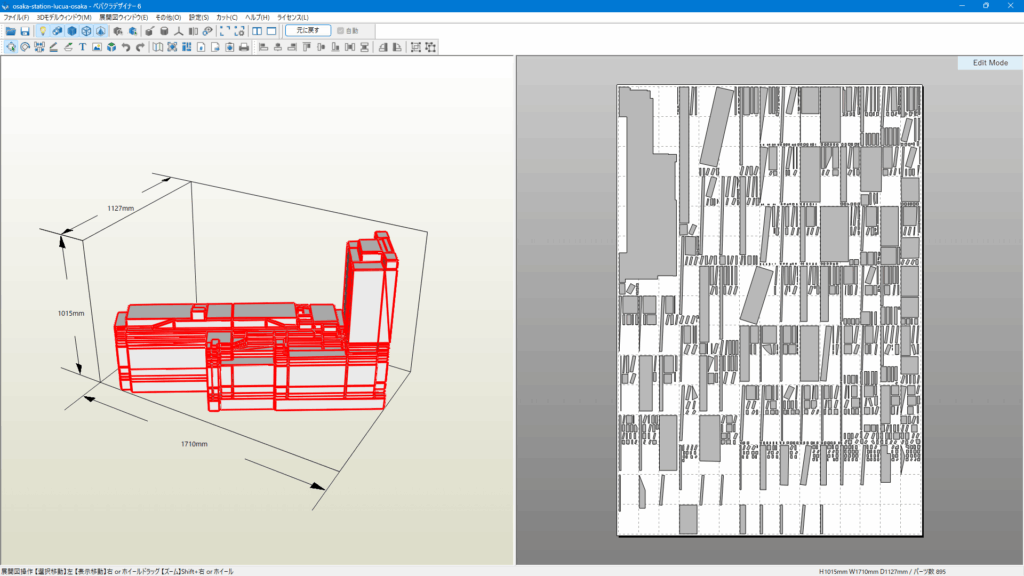The width and height of the screenshot is (1024, 576).
Task: Expand the 展開図ウィンドウ(E) menu
Action: [123, 18]
